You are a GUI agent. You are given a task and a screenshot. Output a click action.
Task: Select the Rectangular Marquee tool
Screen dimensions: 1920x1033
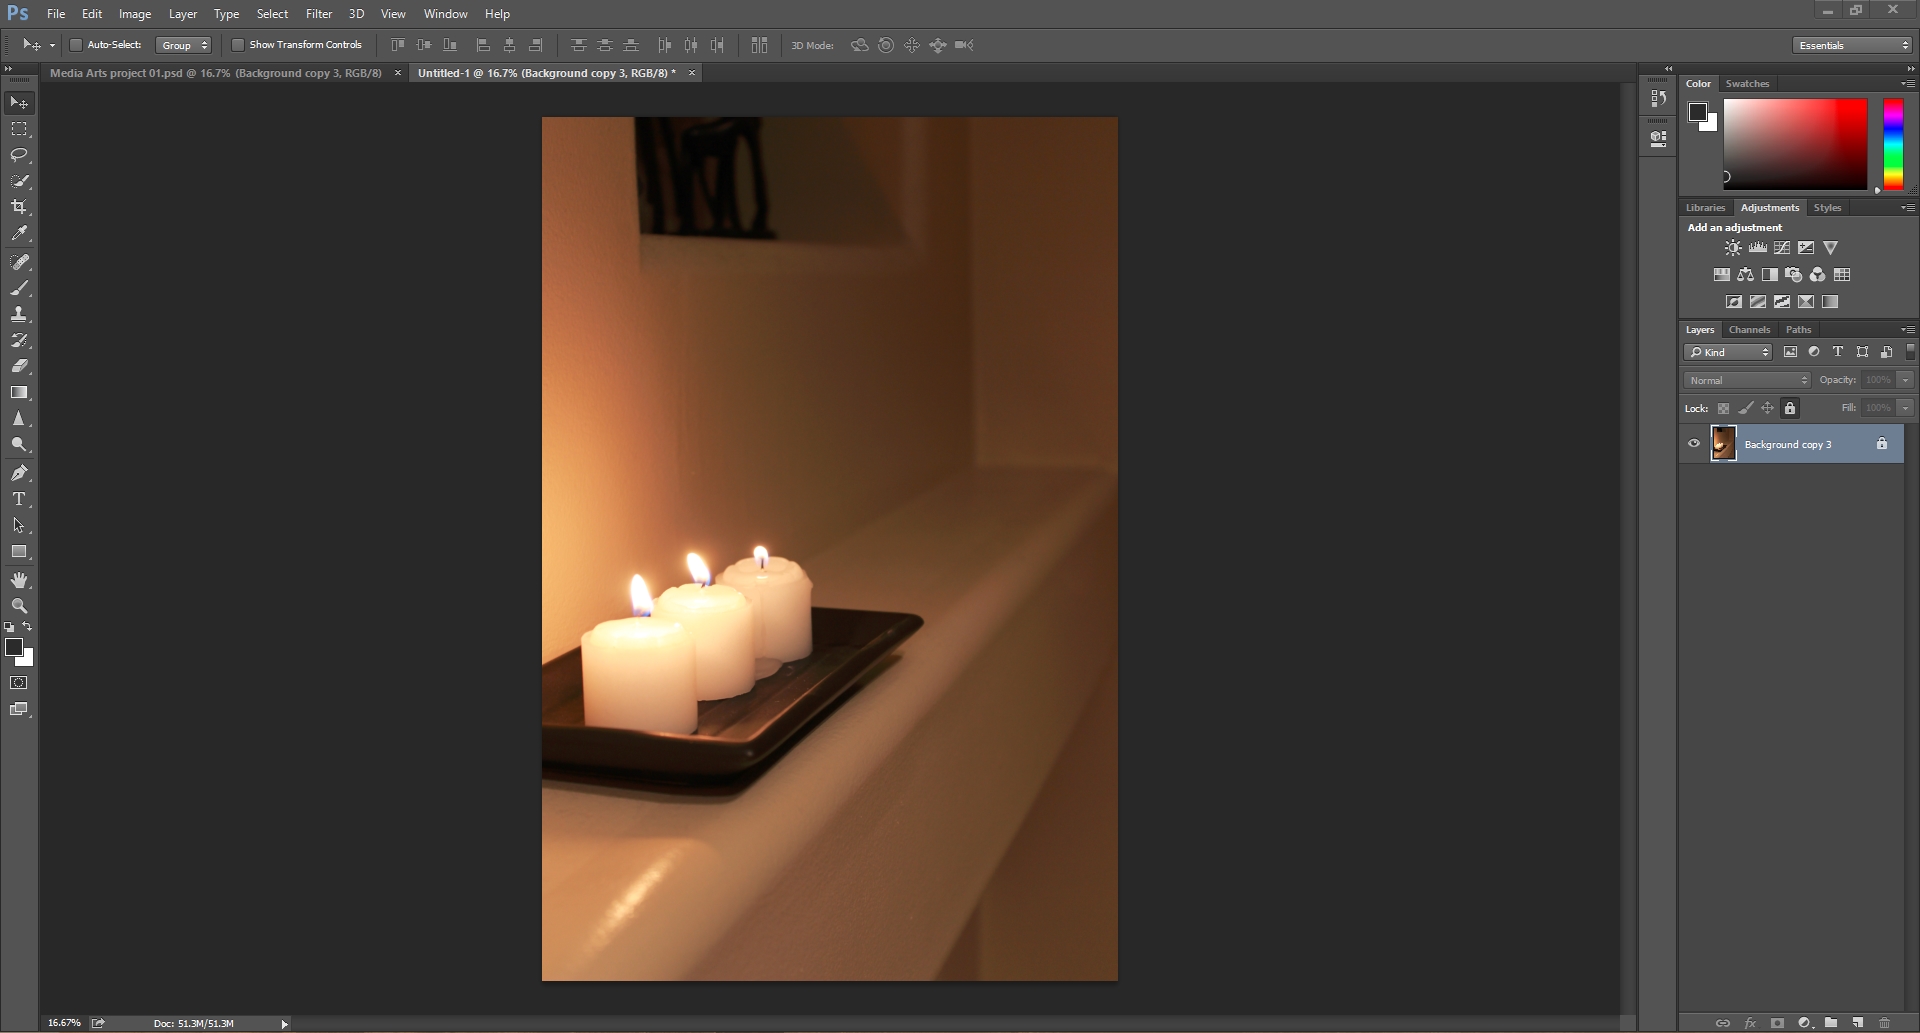19,129
